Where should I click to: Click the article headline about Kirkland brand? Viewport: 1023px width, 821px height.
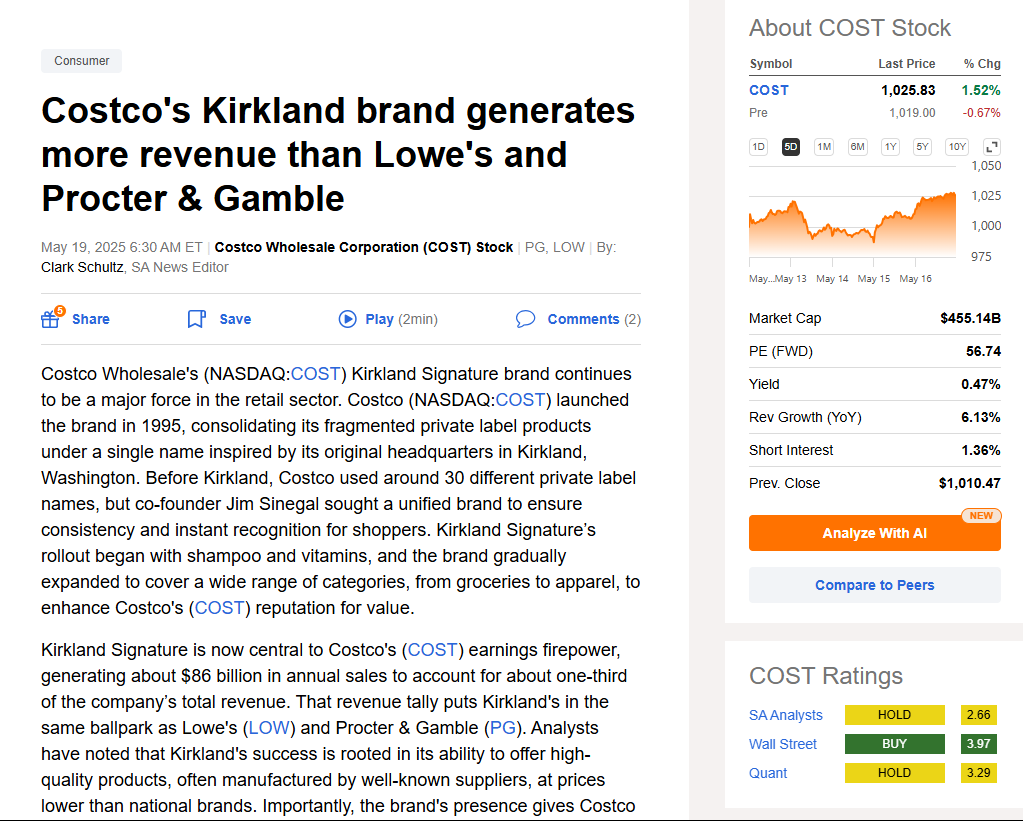coord(338,154)
